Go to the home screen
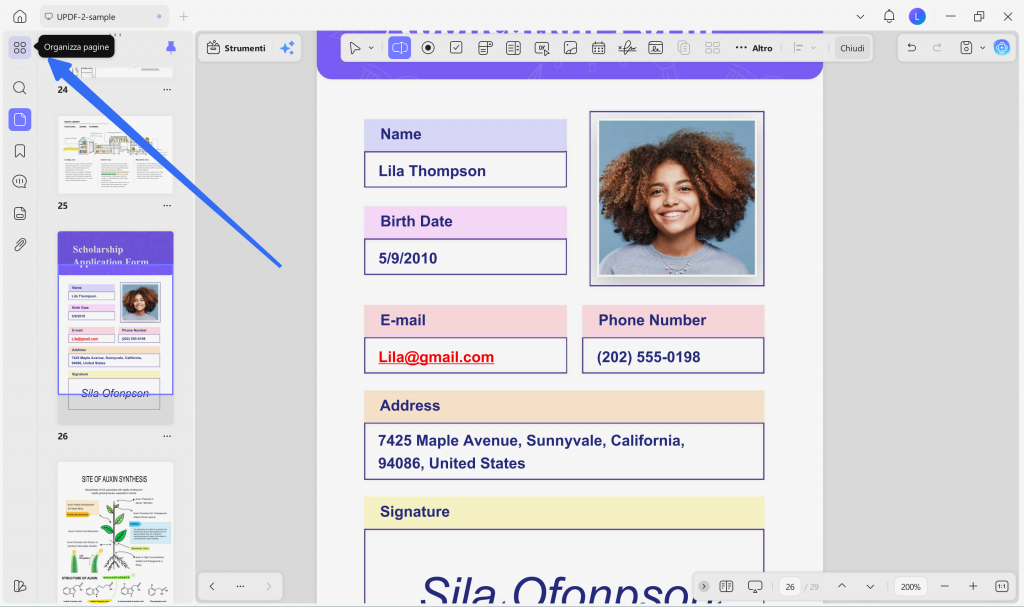1024x607 pixels. click(20, 16)
